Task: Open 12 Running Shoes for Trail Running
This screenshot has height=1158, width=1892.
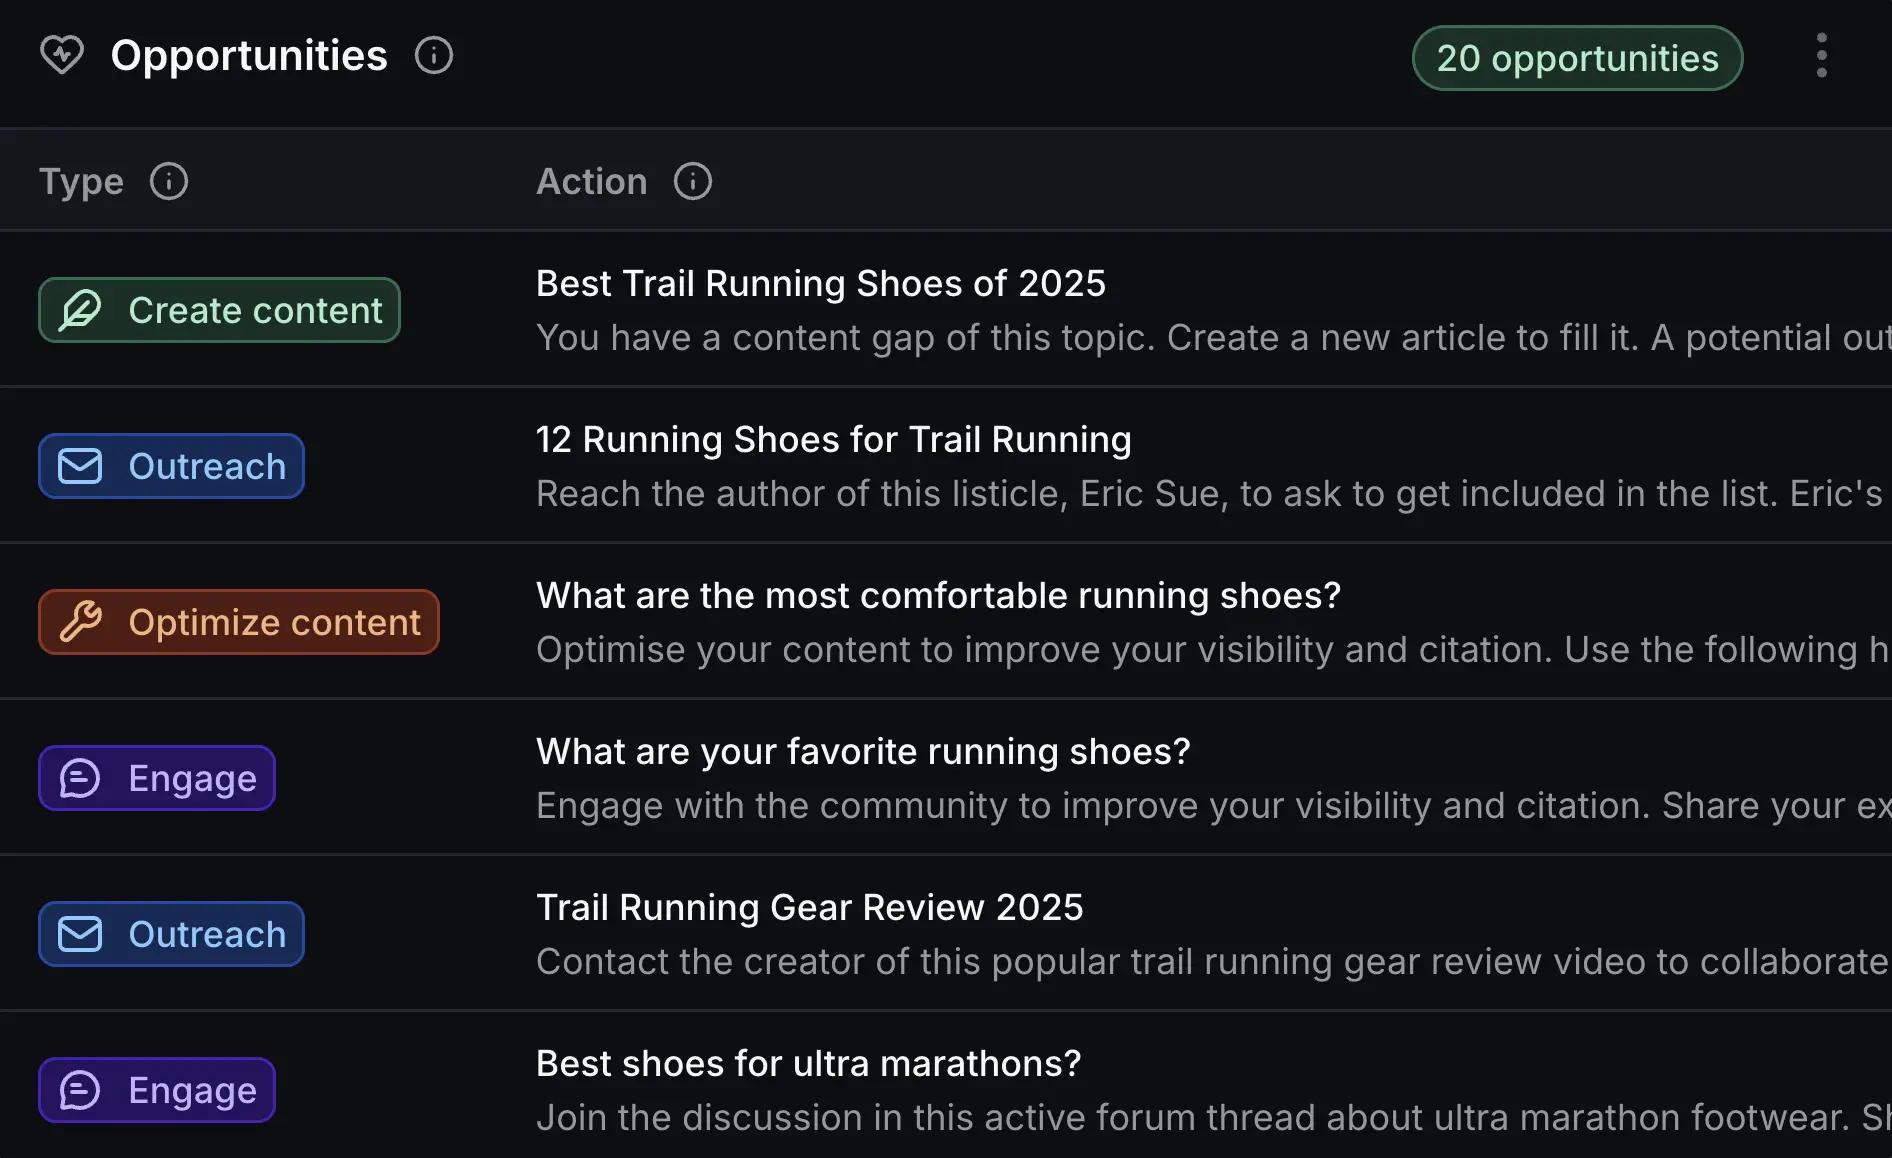Action: 833,440
